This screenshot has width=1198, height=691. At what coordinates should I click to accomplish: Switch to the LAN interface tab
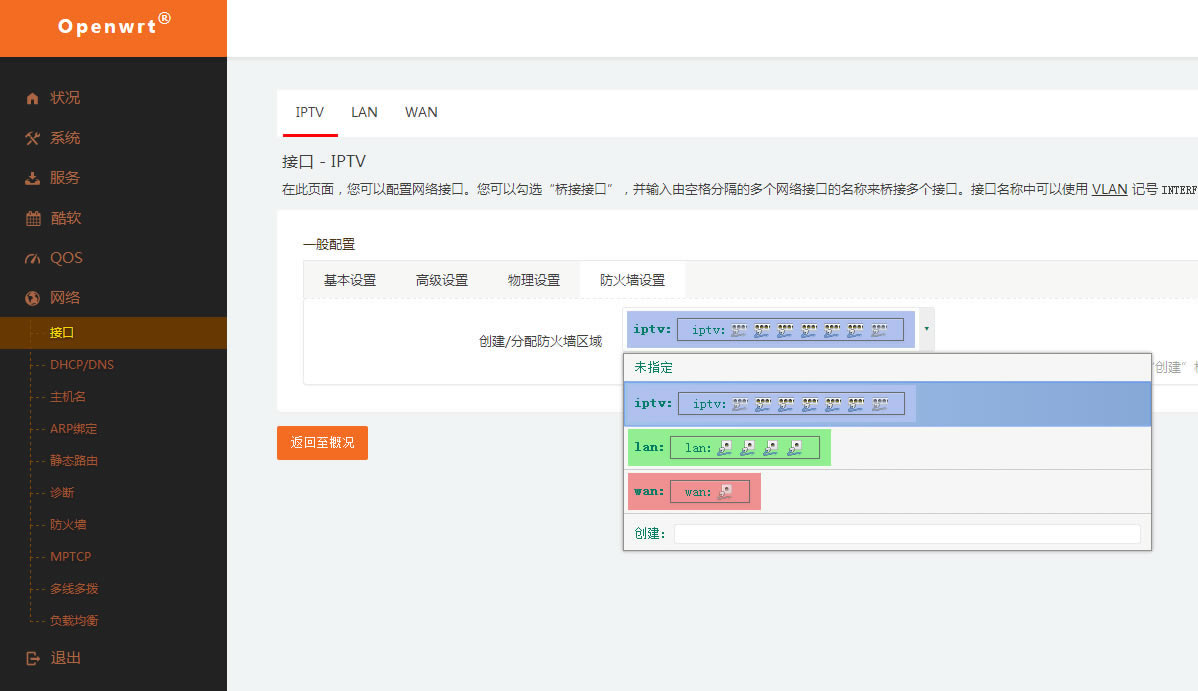[x=364, y=112]
